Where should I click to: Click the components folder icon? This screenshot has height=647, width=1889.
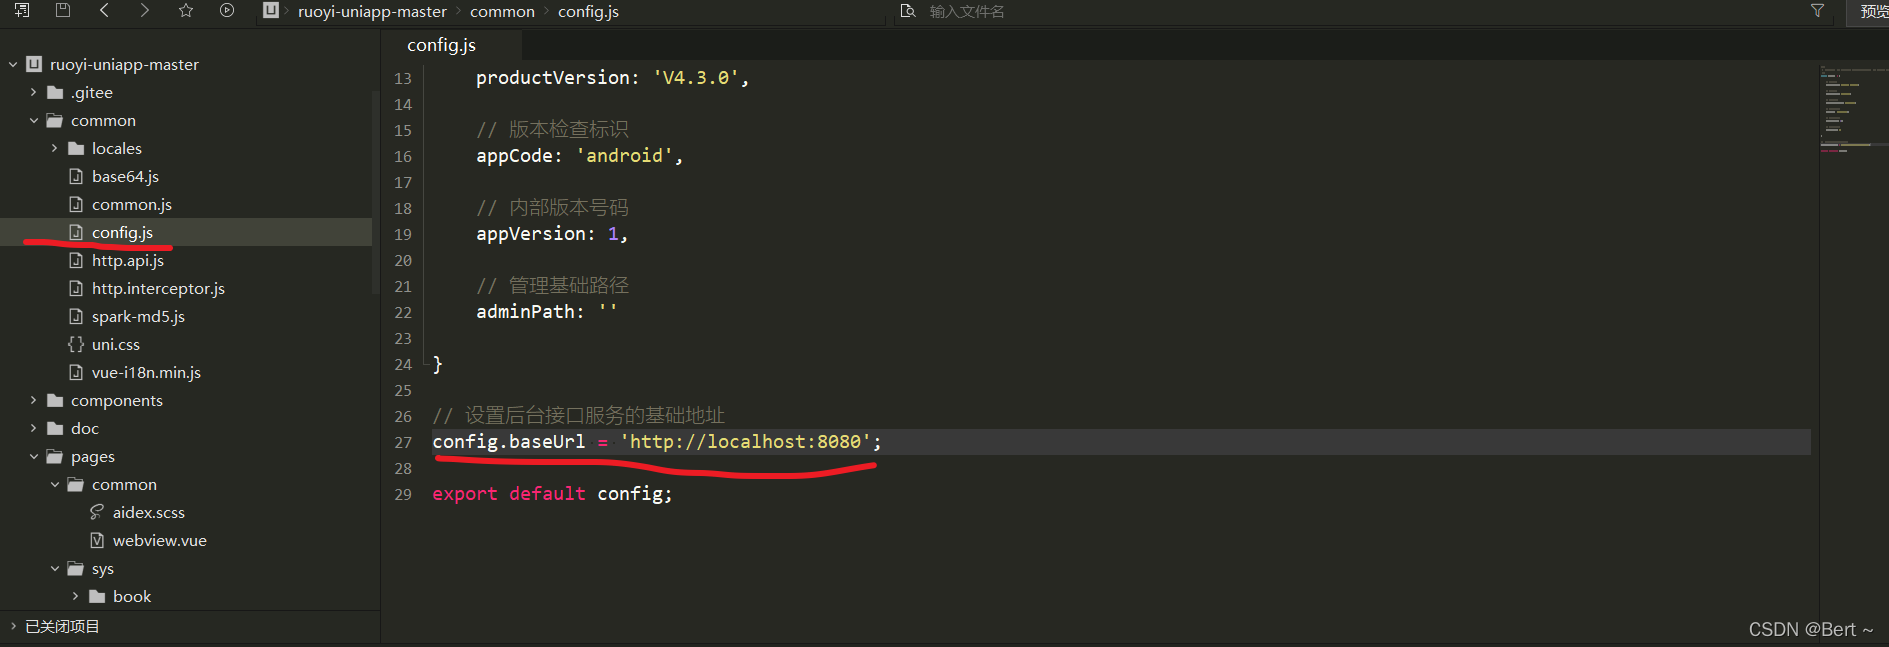coord(55,400)
